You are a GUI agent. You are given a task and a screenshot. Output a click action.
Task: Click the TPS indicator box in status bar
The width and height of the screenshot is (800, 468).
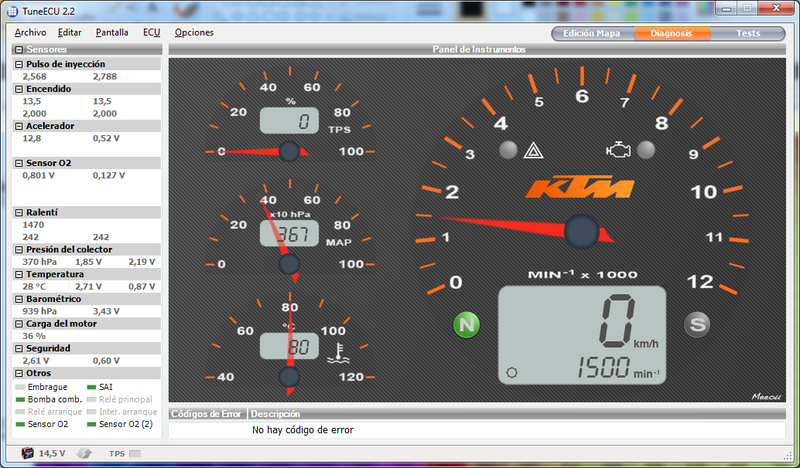tap(135, 453)
